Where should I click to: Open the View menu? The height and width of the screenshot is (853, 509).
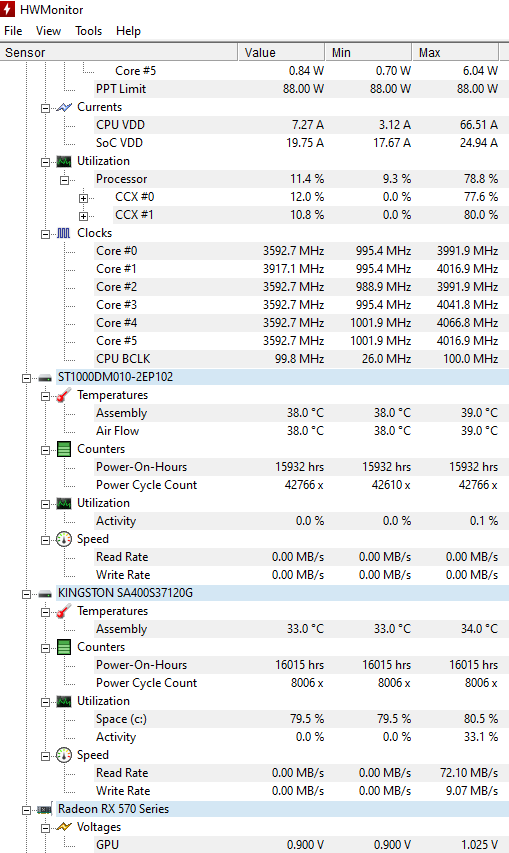[48, 31]
